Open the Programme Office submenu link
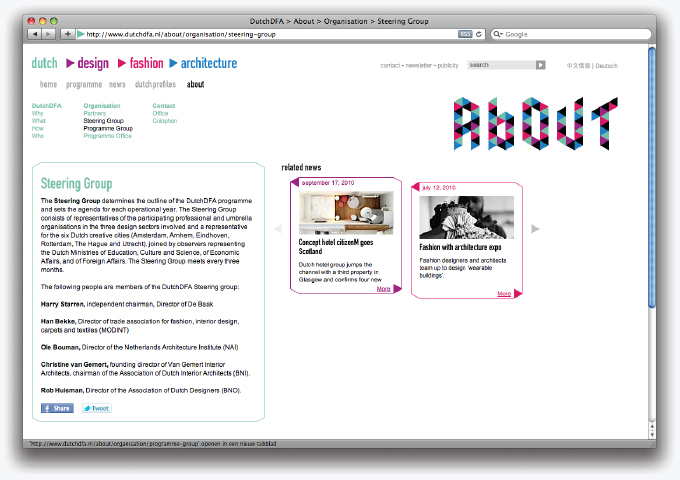 [108, 136]
